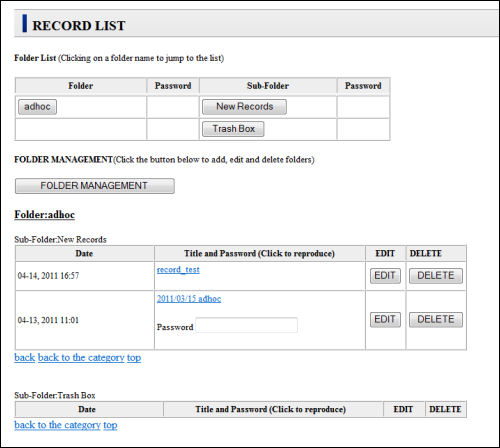Delete the record_test entry
This screenshot has width=500, height=448.
click(x=436, y=276)
